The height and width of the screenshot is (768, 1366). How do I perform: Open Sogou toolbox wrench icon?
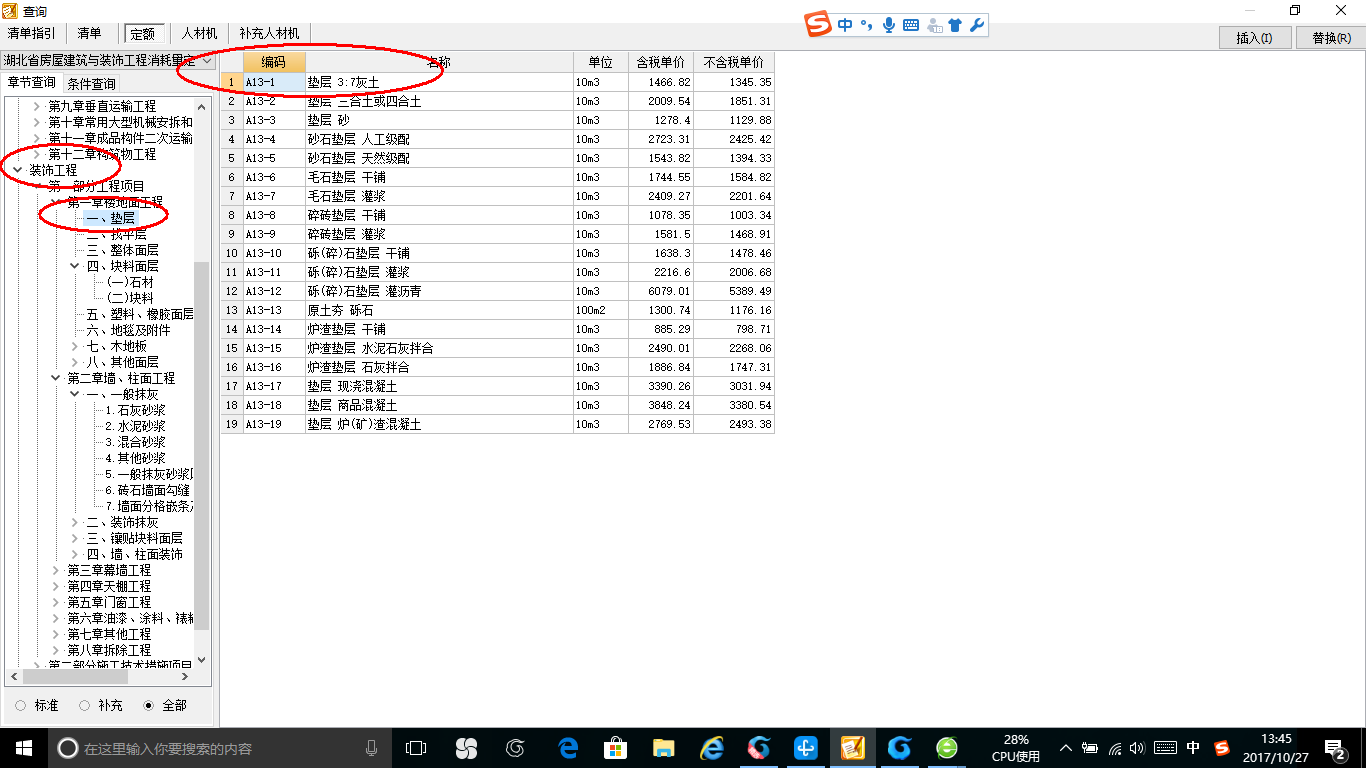pyautogui.click(x=977, y=25)
